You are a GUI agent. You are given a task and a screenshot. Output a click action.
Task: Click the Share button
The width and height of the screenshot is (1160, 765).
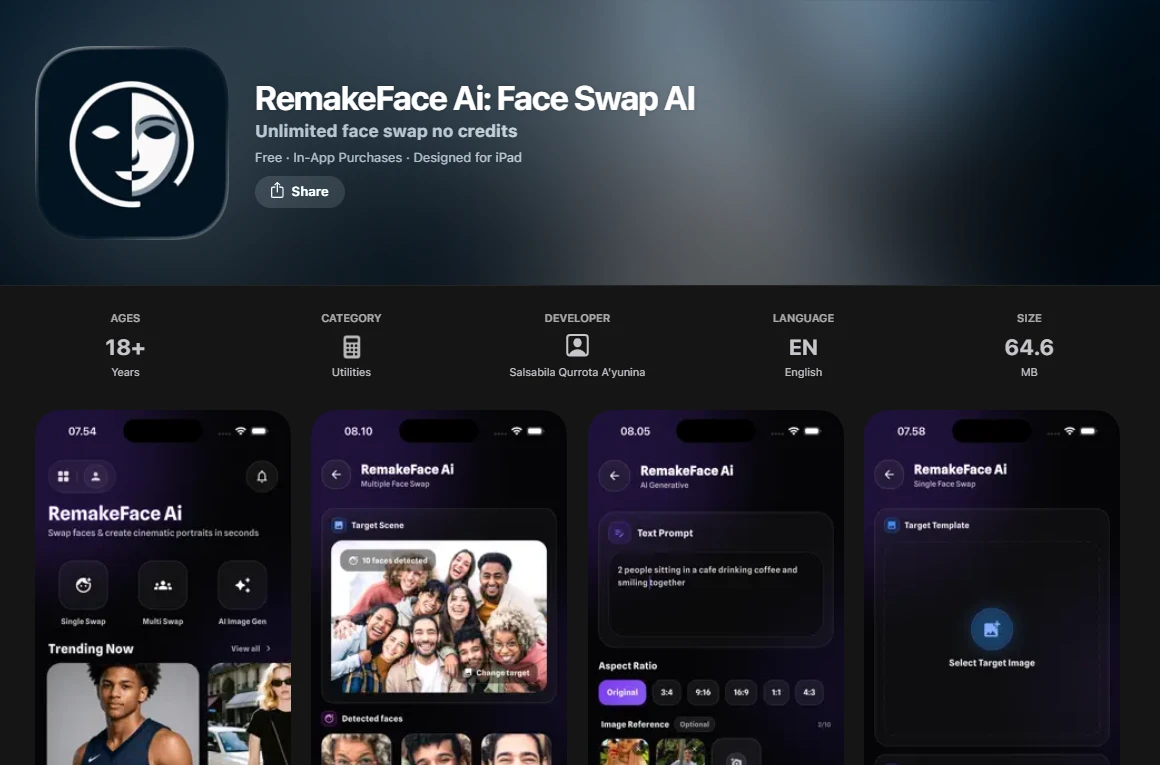[x=300, y=192]
